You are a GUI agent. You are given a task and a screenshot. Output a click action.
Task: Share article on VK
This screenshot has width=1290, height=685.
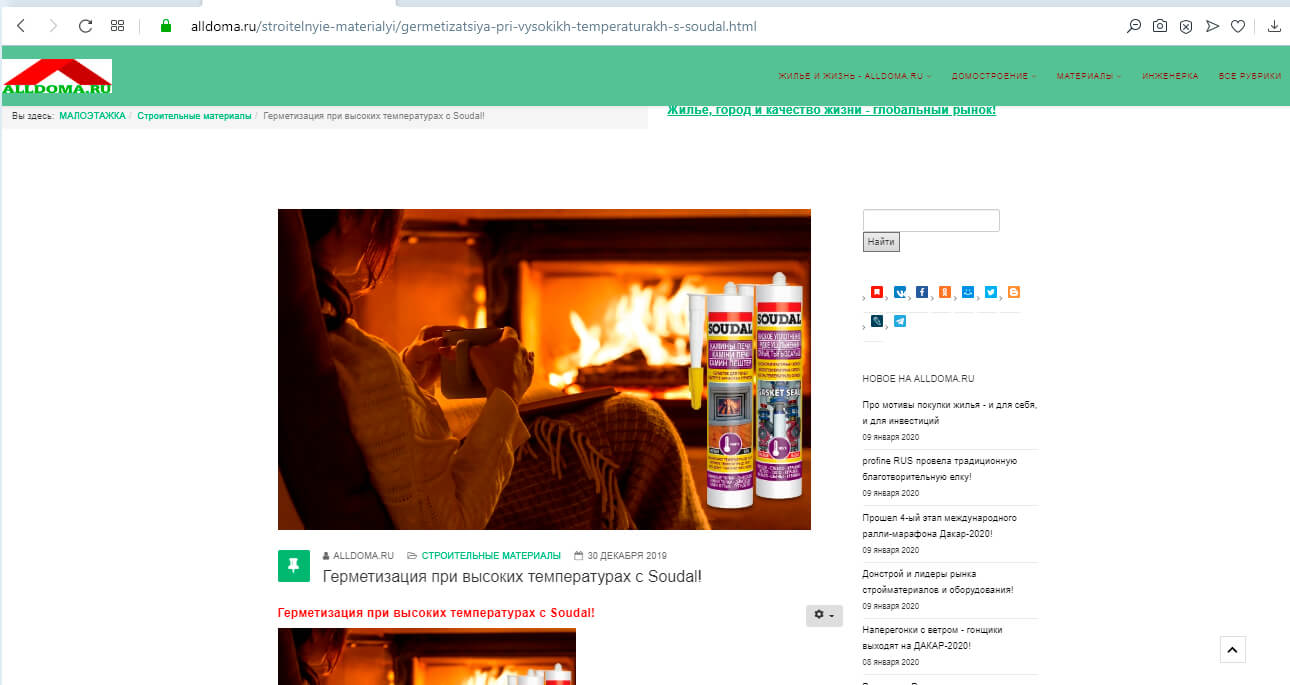pos(899,292)
